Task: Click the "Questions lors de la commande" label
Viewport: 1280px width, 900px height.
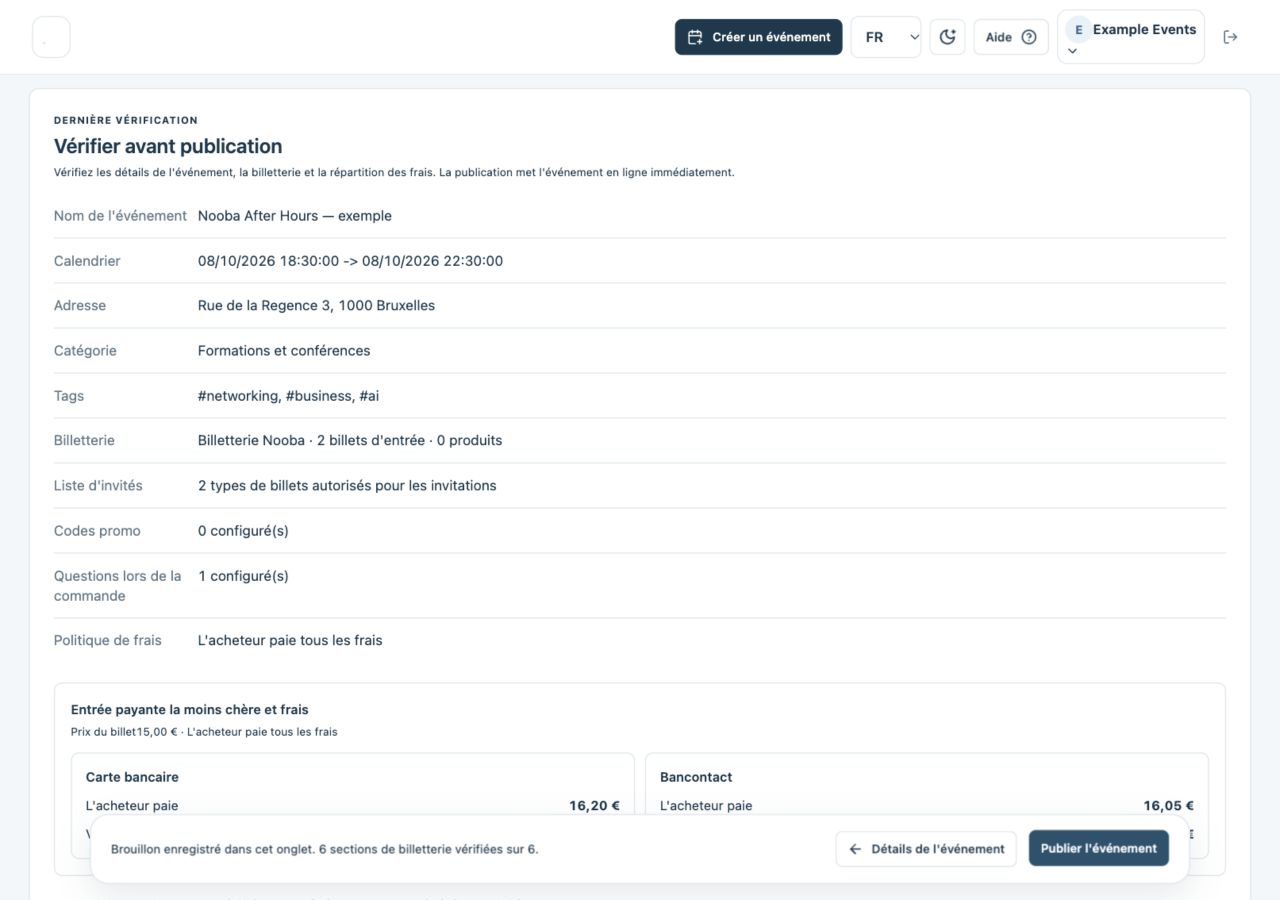Action: point(118,586)
